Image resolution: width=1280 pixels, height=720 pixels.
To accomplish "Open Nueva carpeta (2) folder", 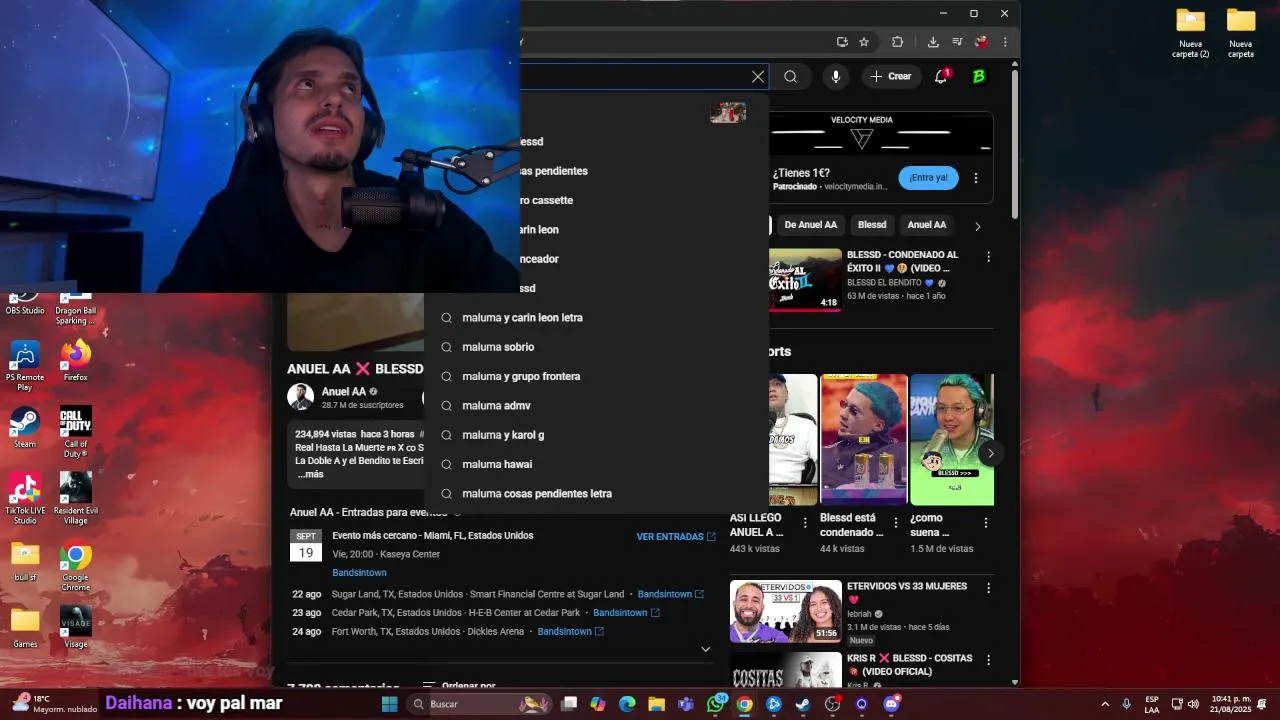I will click(1190, 33).
